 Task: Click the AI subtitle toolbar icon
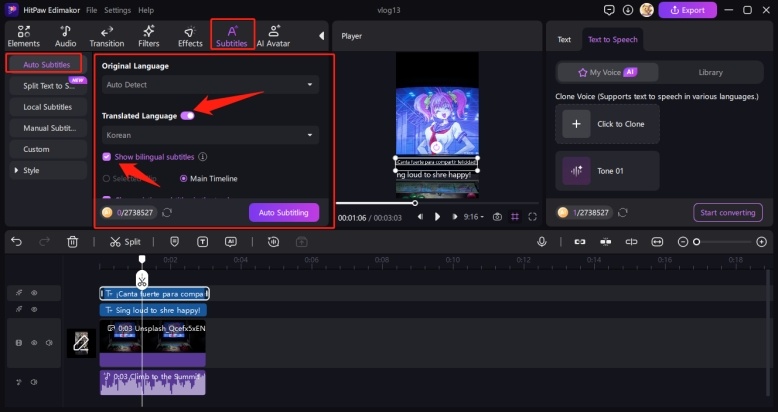230,242
